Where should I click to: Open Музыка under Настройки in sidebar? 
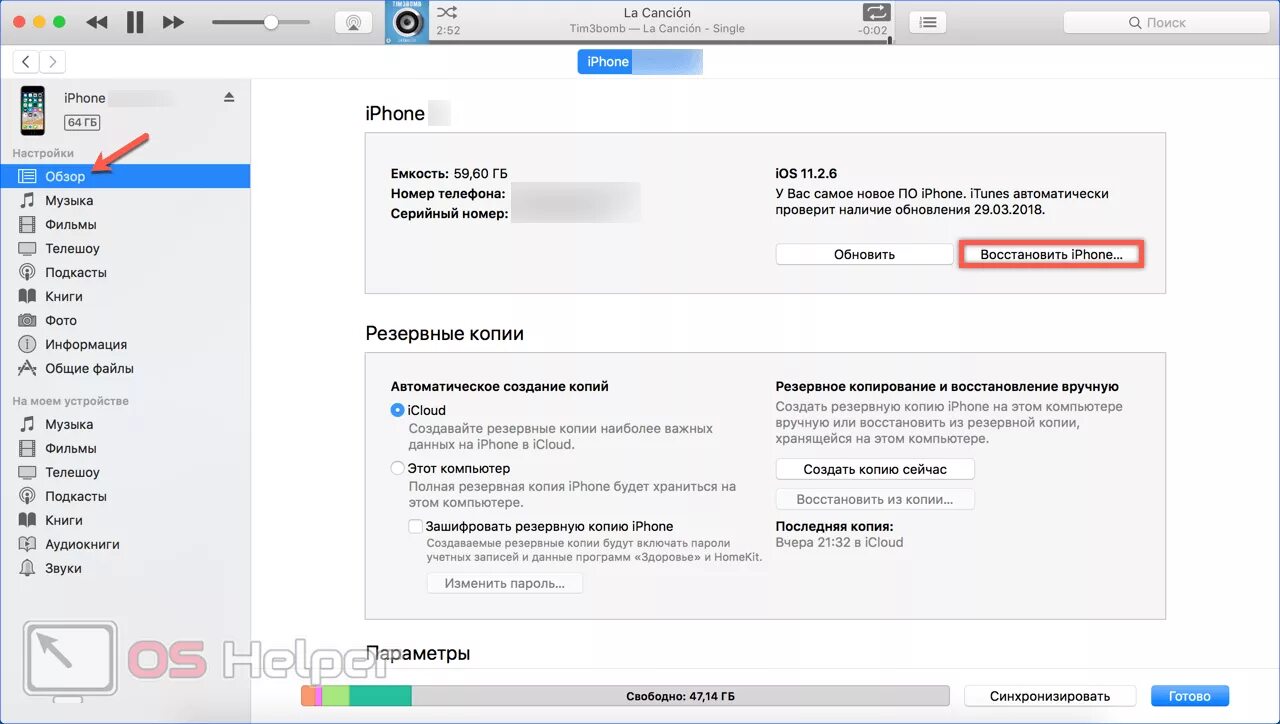point(69,200)
